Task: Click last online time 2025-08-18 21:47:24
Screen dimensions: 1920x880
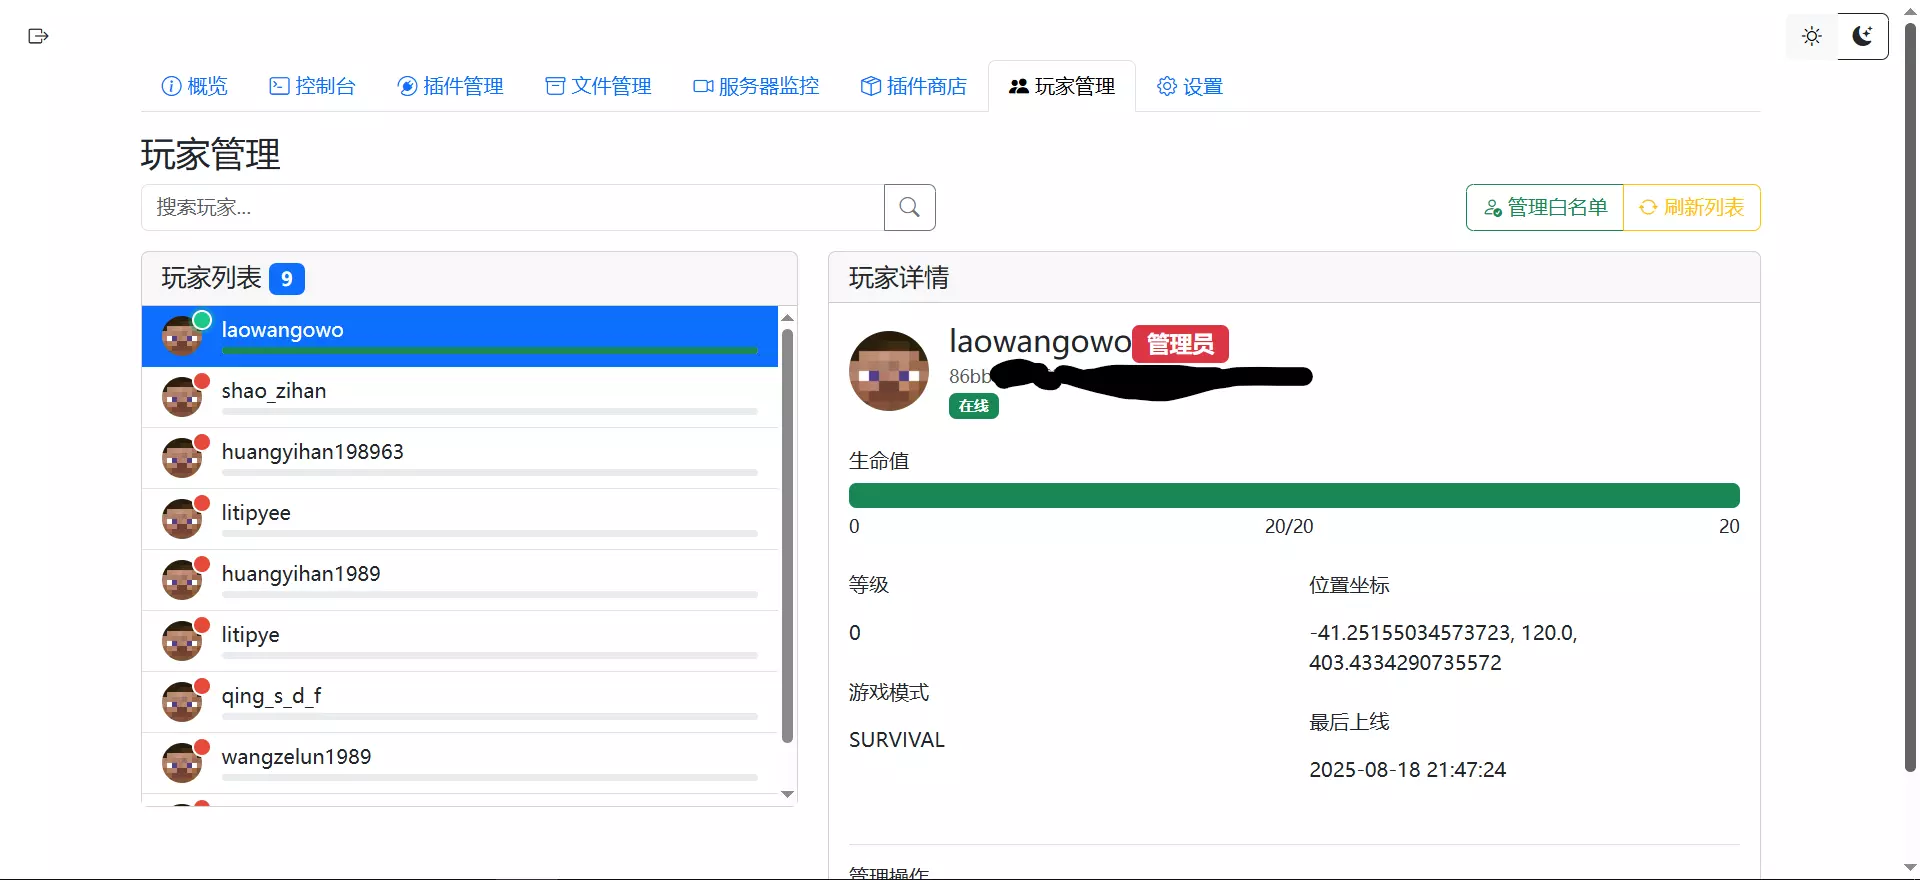Action: [1408, 770]
